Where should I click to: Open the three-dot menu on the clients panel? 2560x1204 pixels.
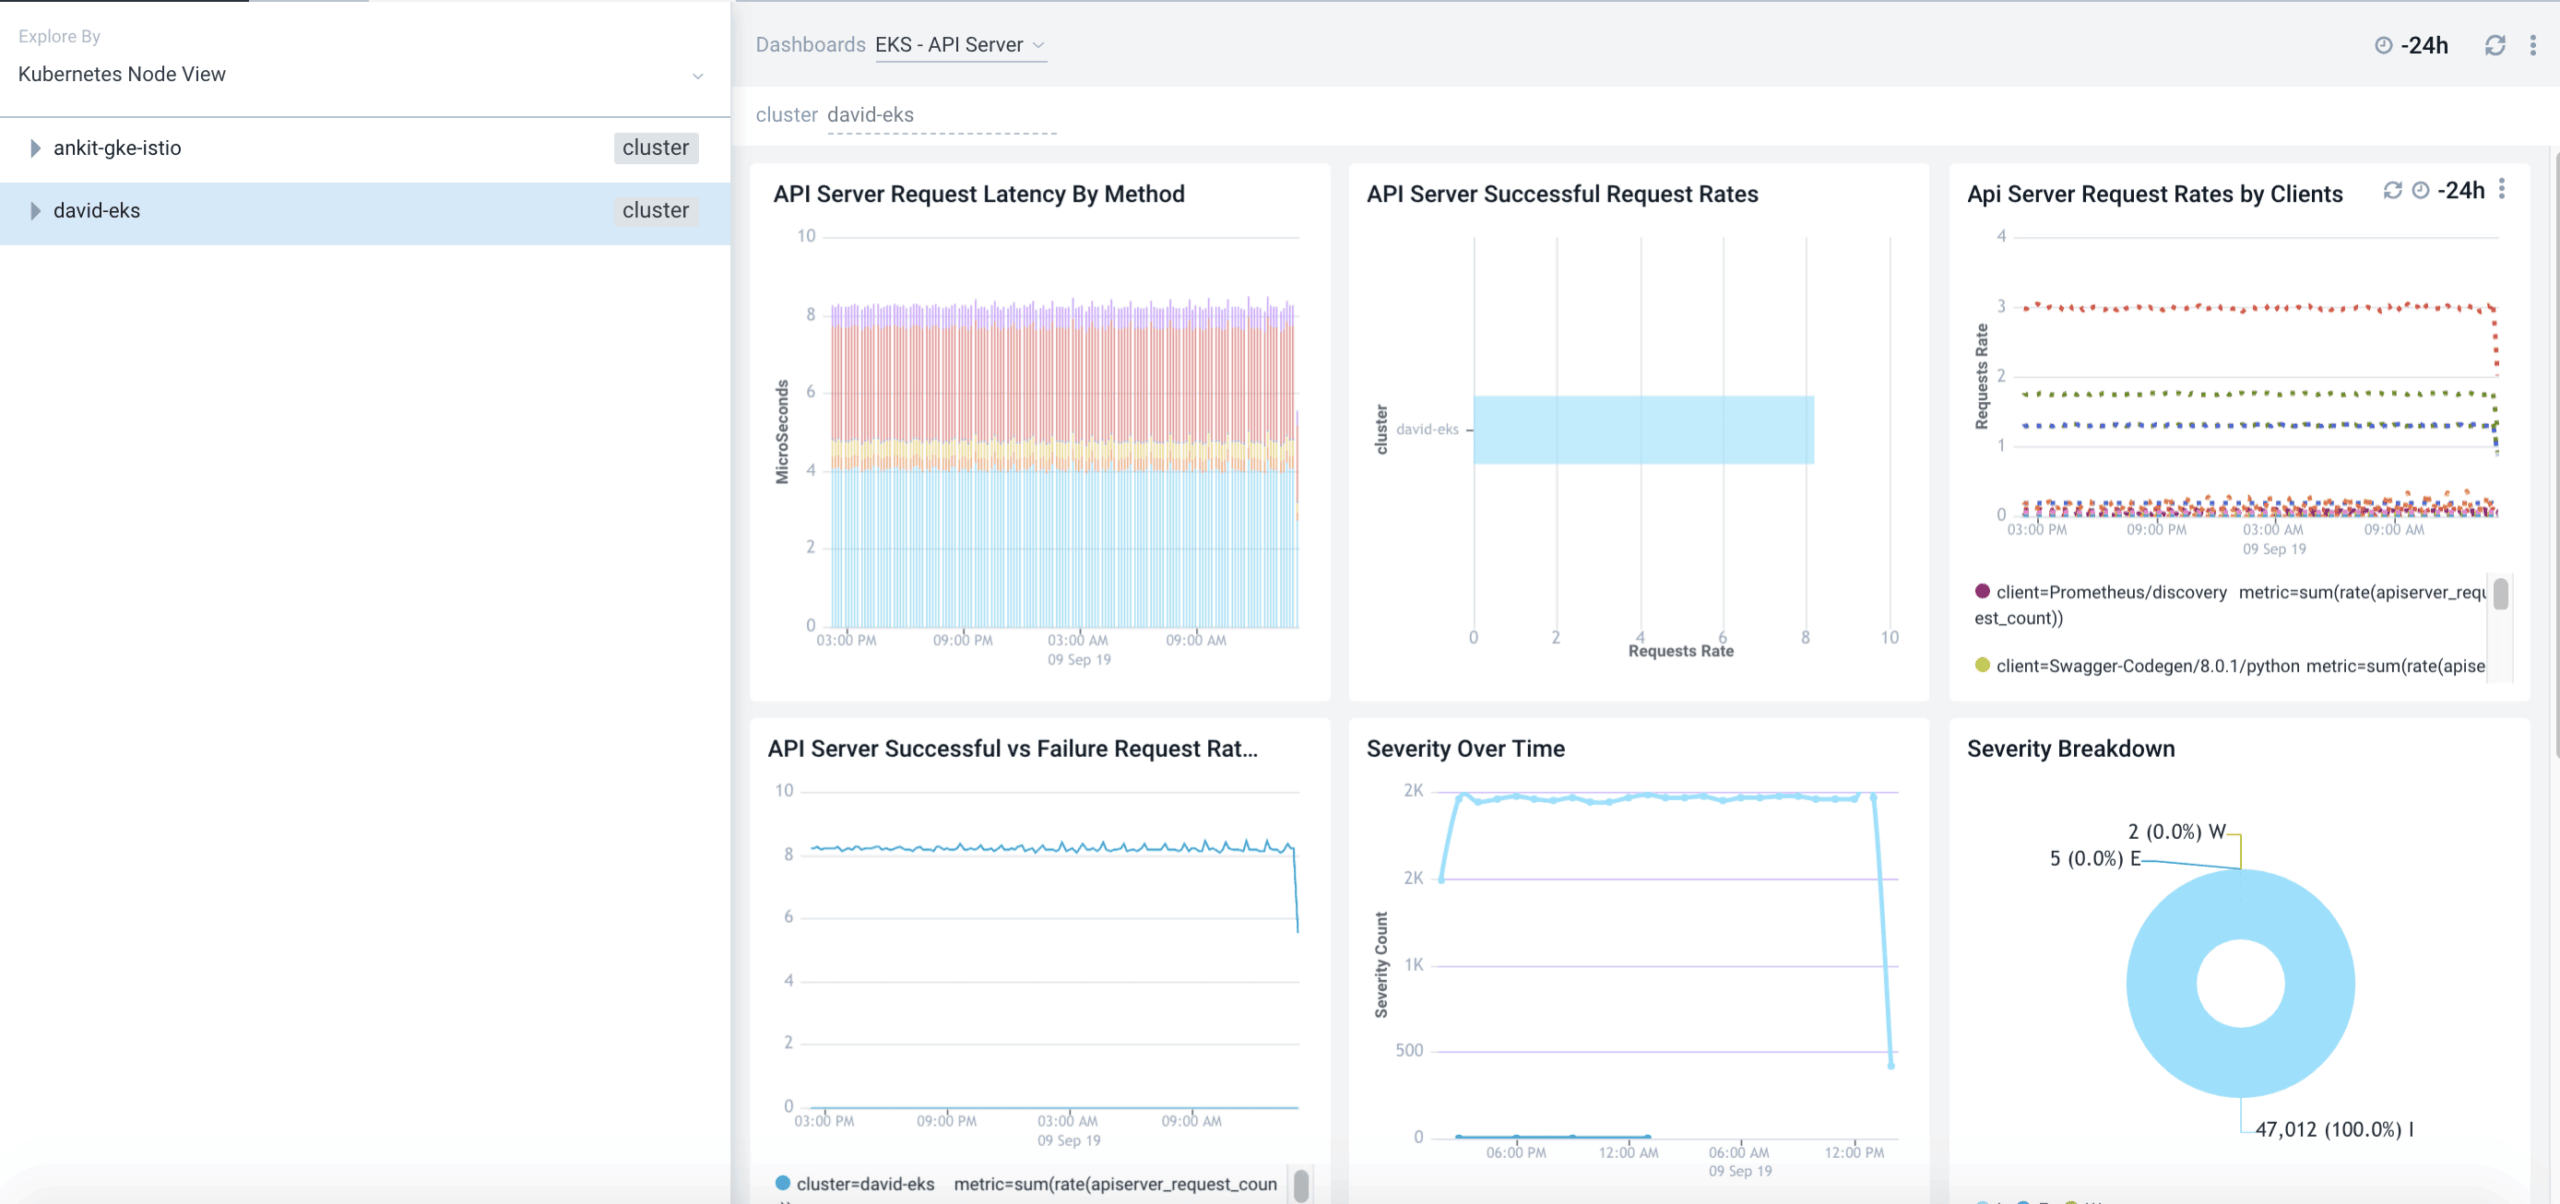pos(2501,188)
